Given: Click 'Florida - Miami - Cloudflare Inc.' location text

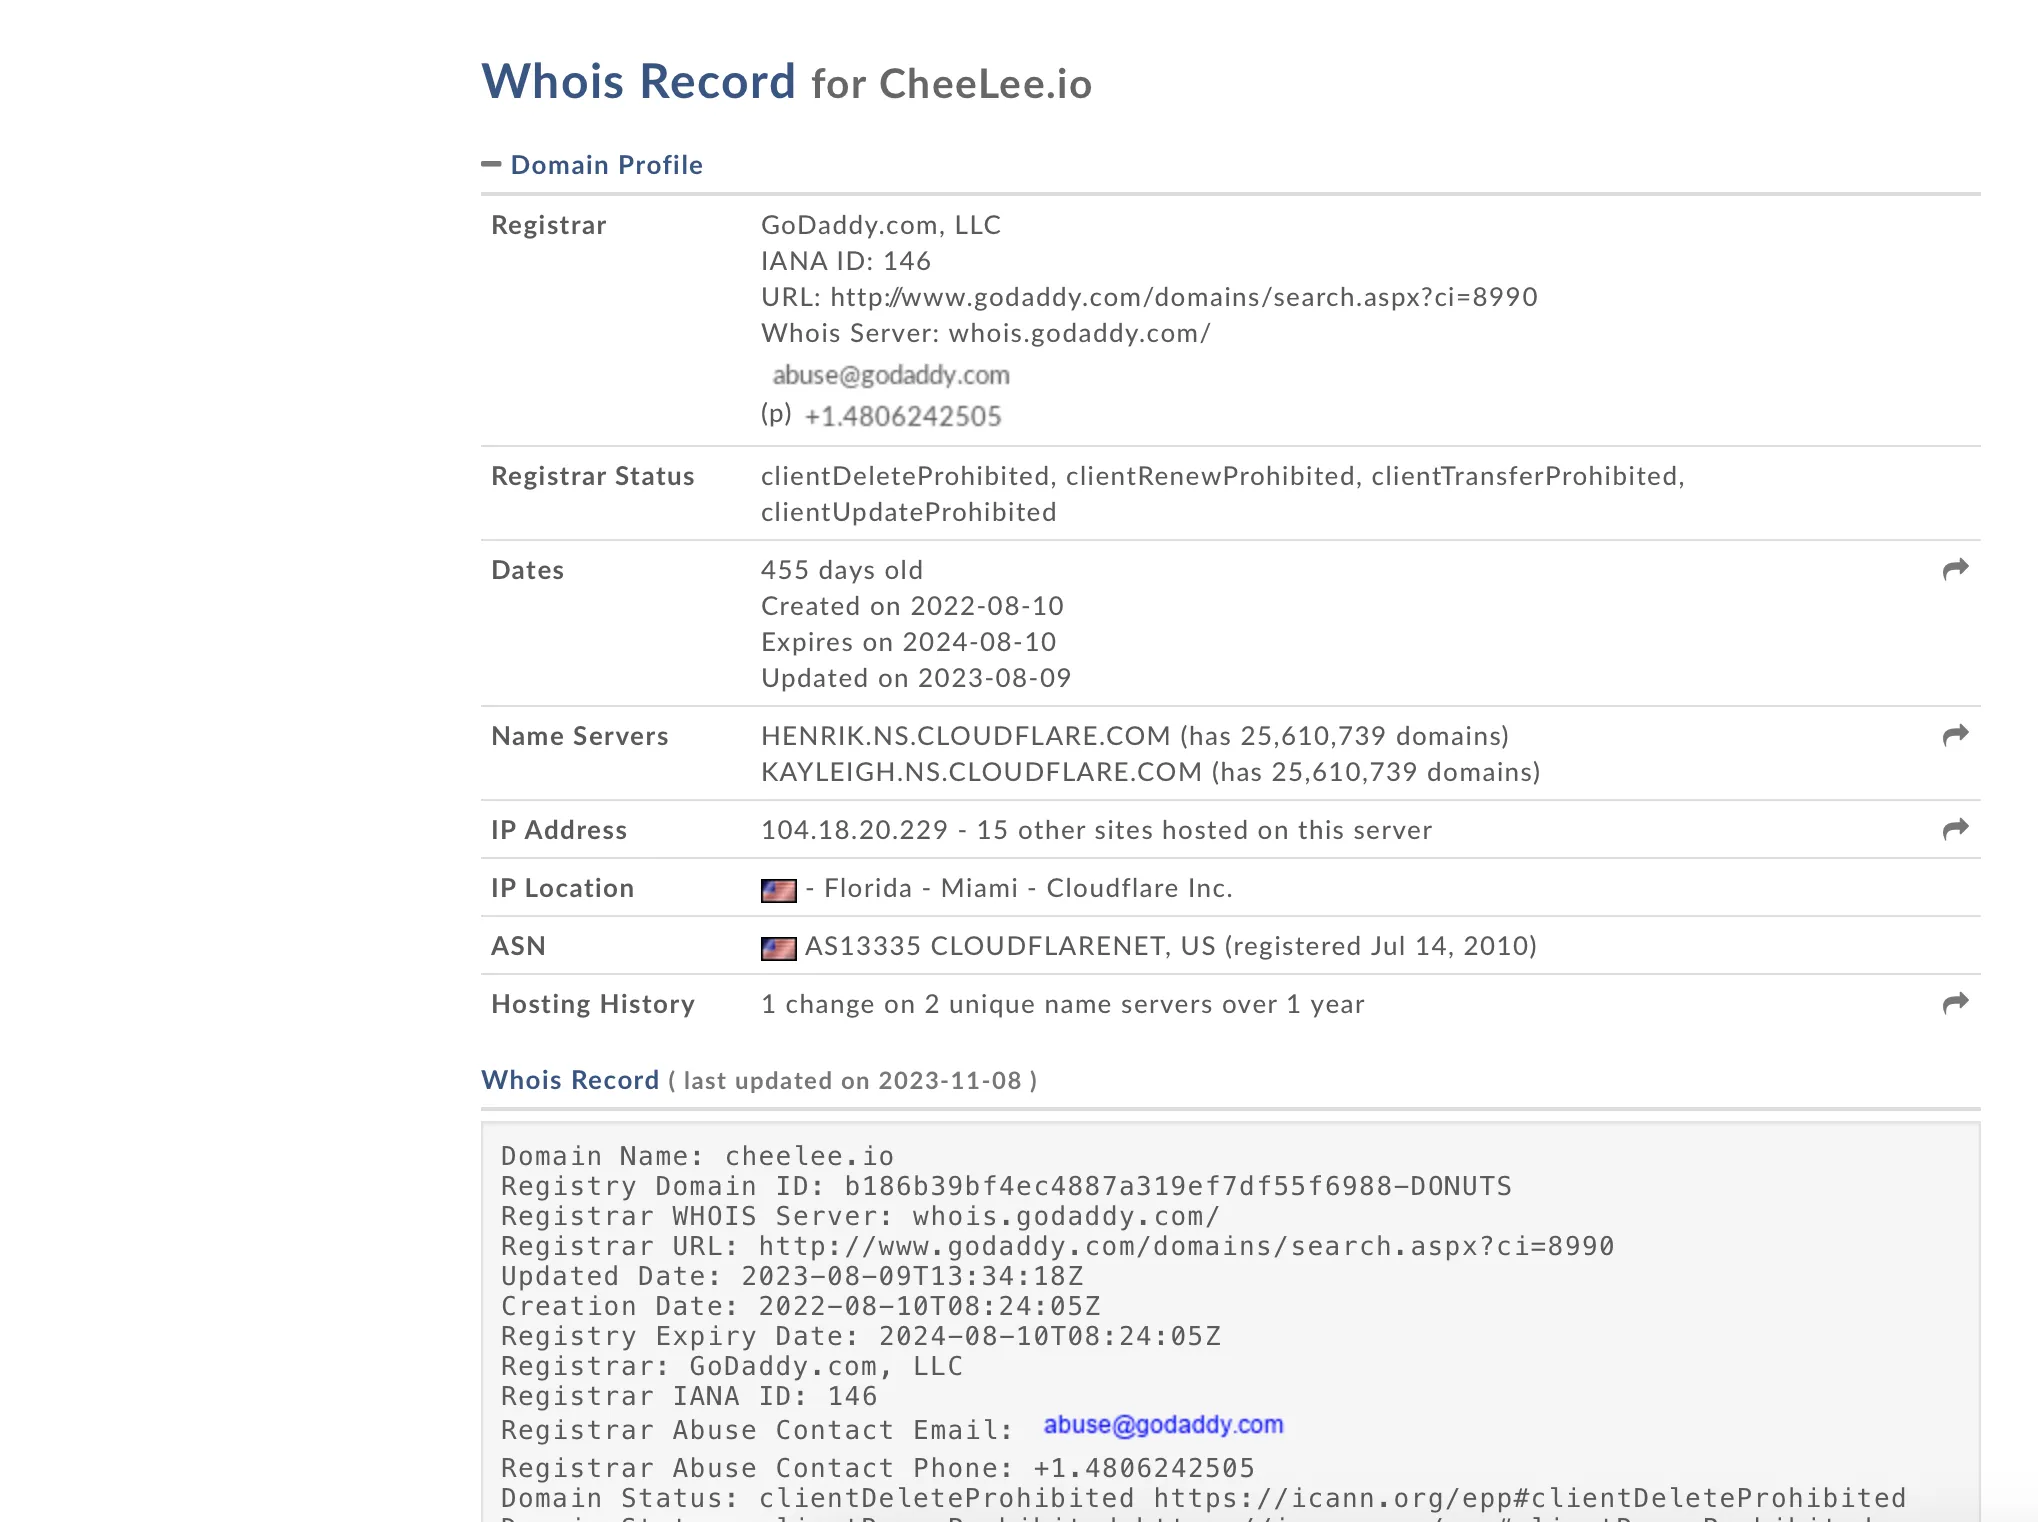Looking at the screenshot, I should point(1028,888).
